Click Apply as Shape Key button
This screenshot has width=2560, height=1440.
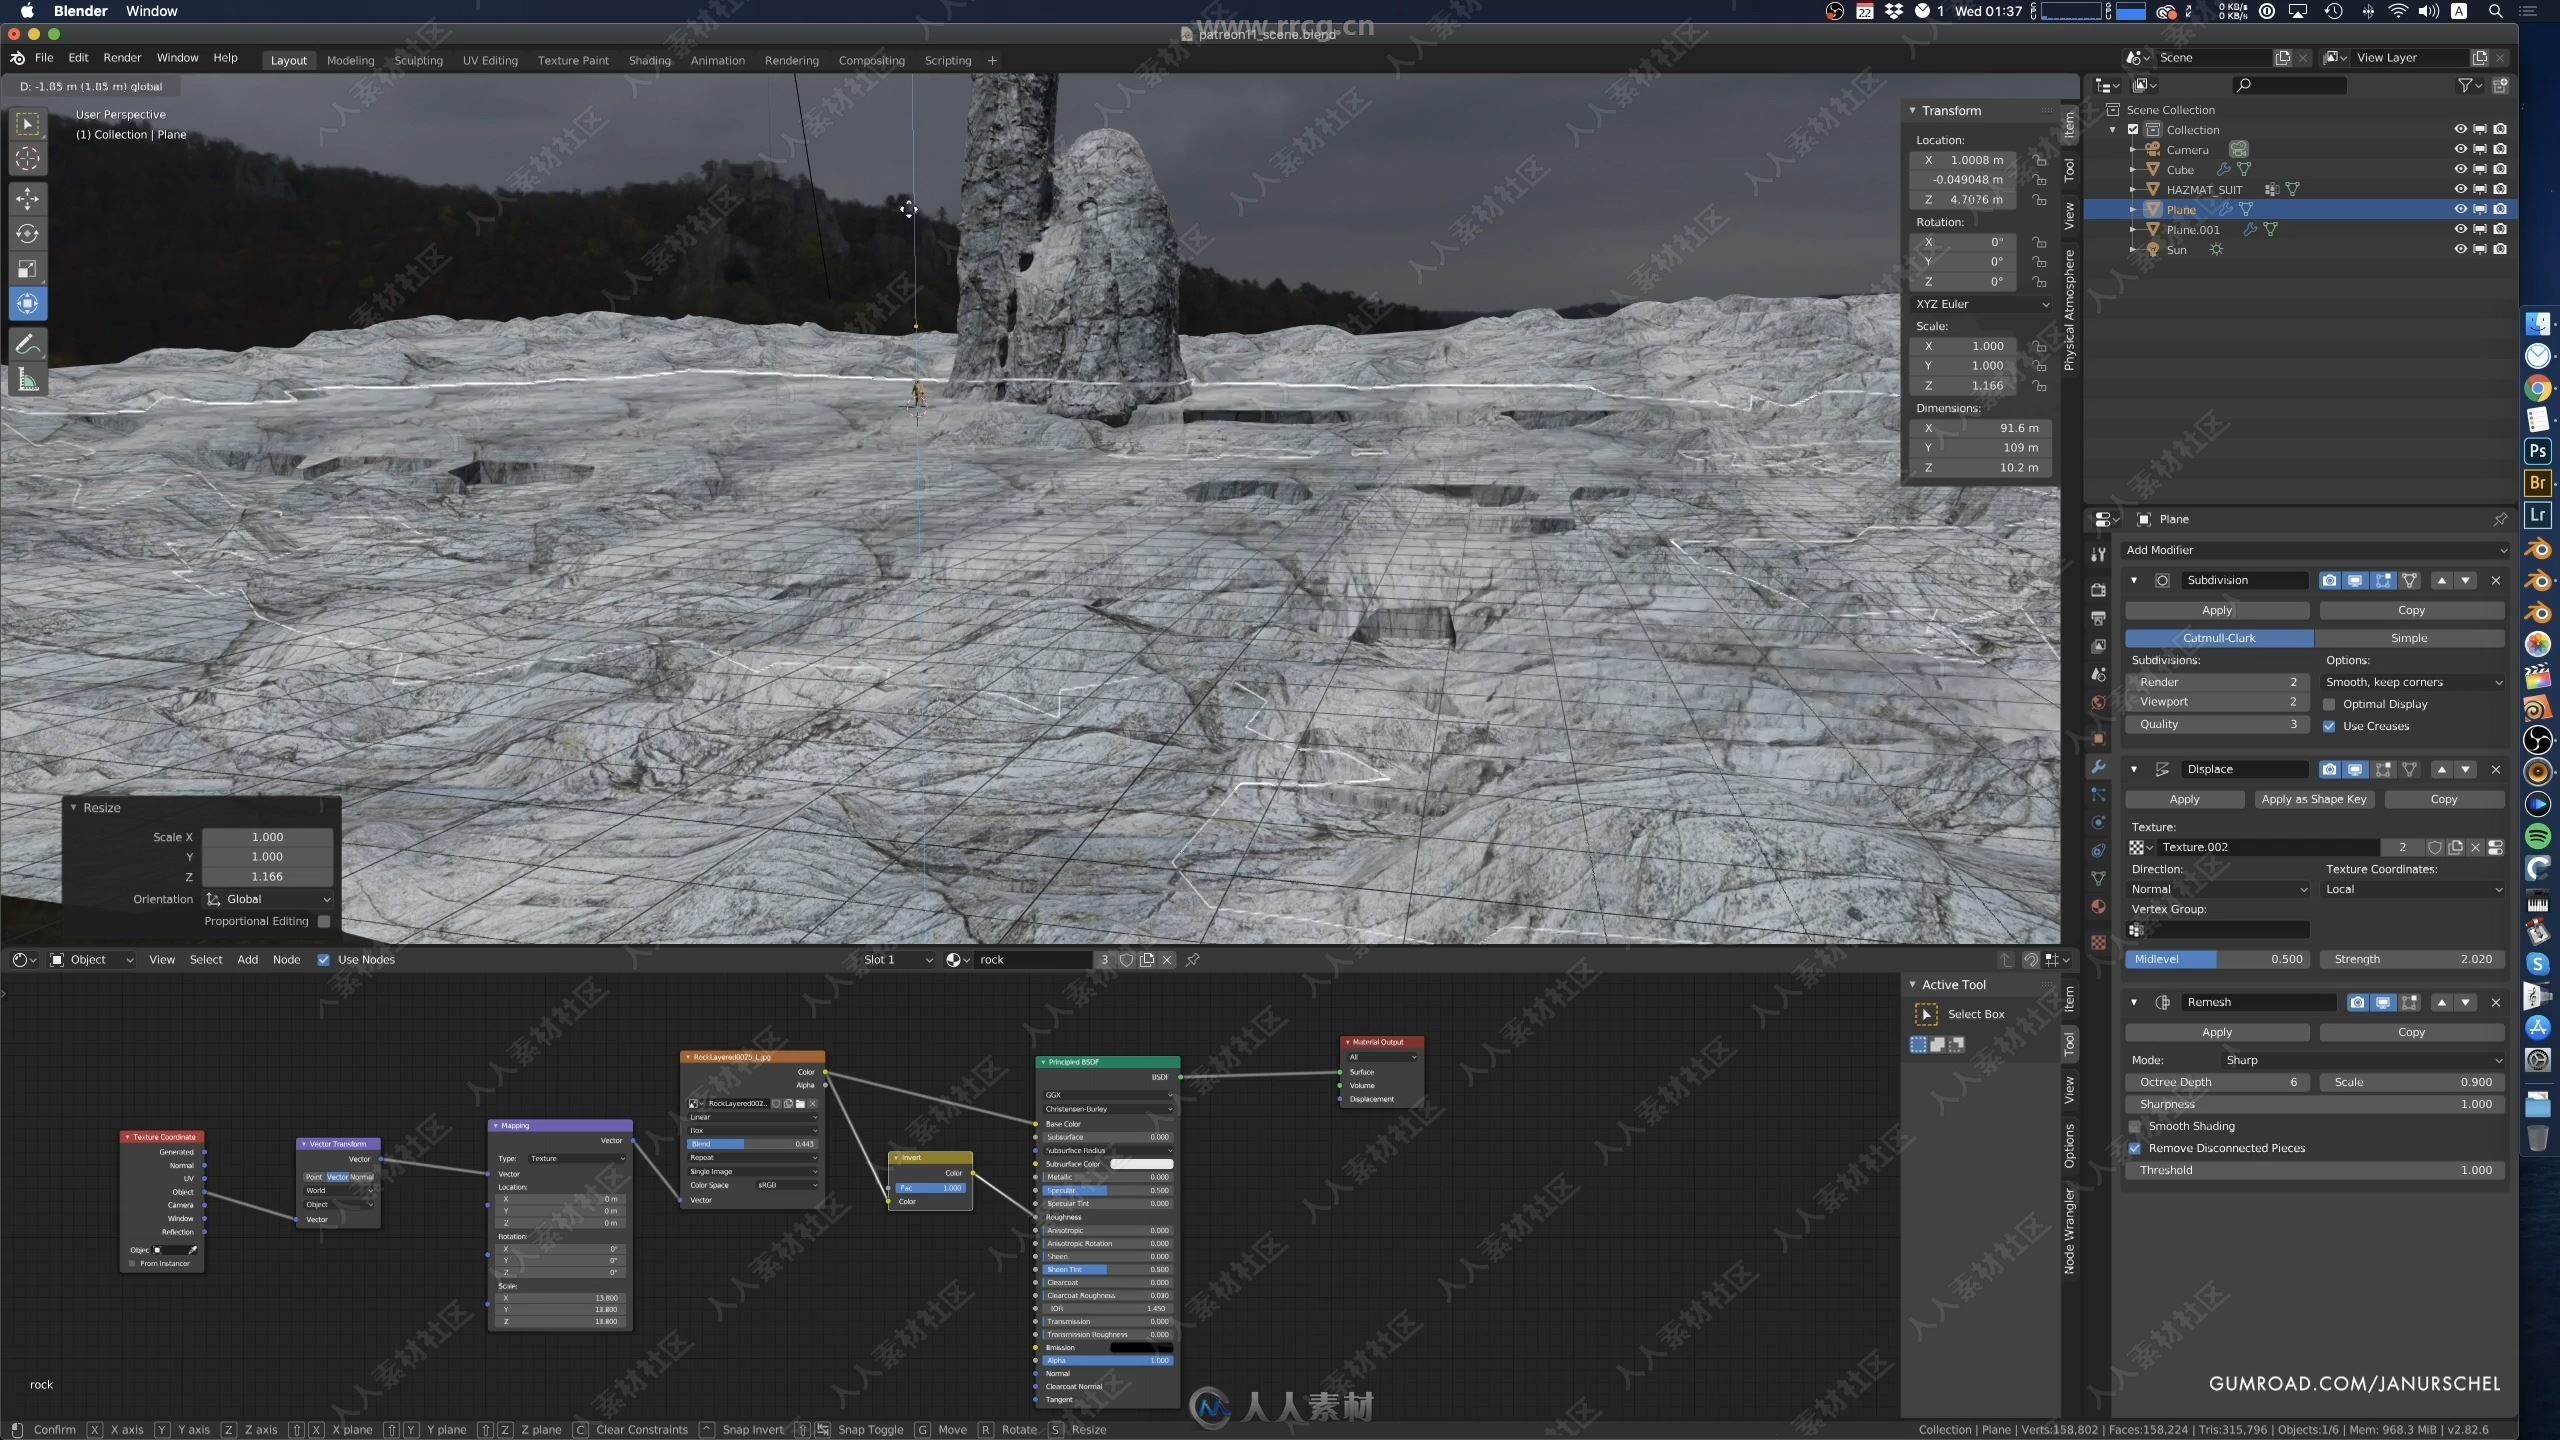click(x=2313, y=799)
